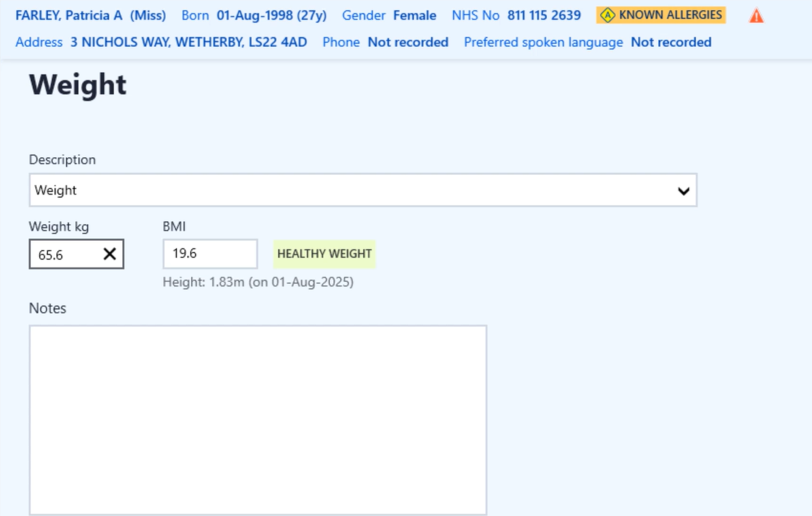Click the Description dropdown chevron arrow
Viewport: 812px width, 516px height.
[x=684, y=191]
